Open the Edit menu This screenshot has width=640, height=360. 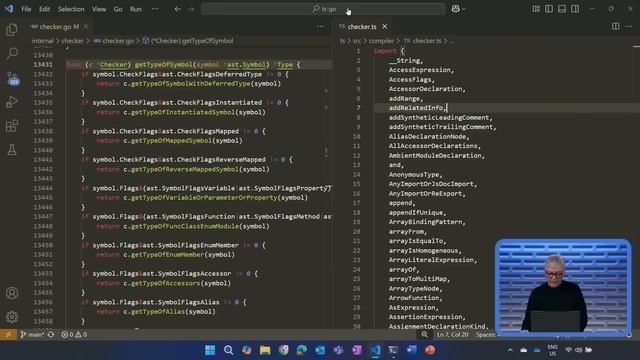tap(44, 9)
